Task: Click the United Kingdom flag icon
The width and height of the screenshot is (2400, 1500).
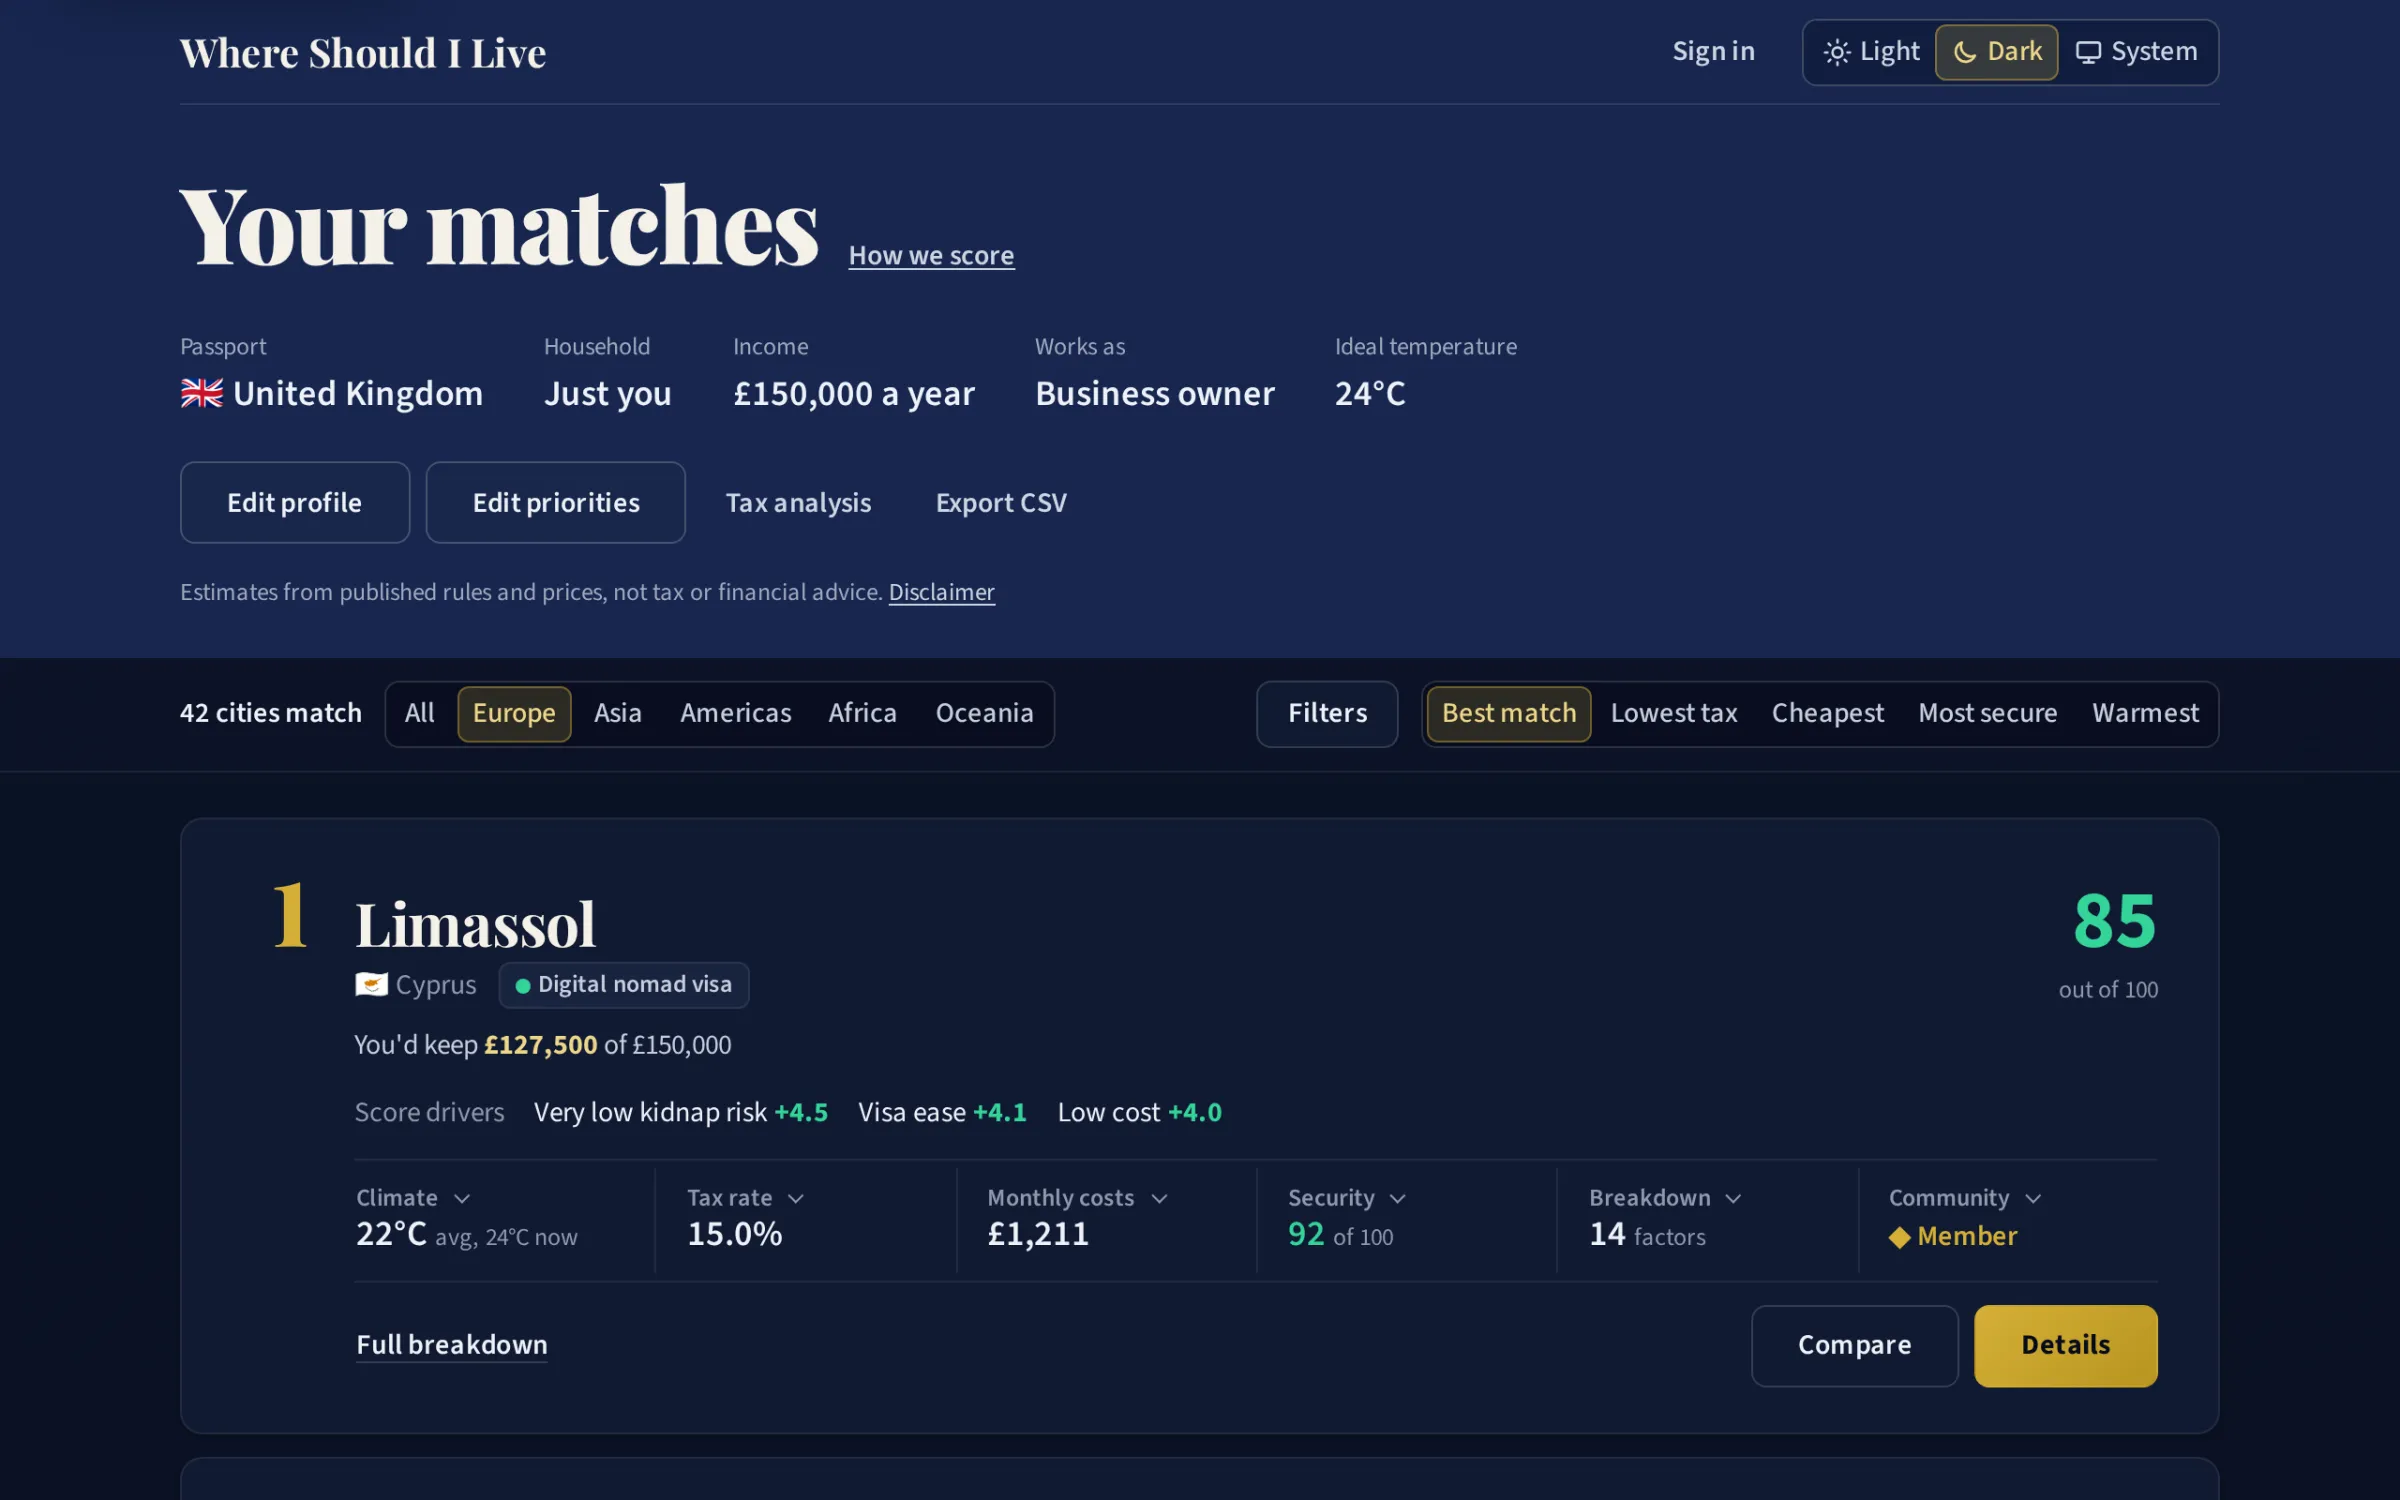Action: pyautogui.click(x=202, y=393)
